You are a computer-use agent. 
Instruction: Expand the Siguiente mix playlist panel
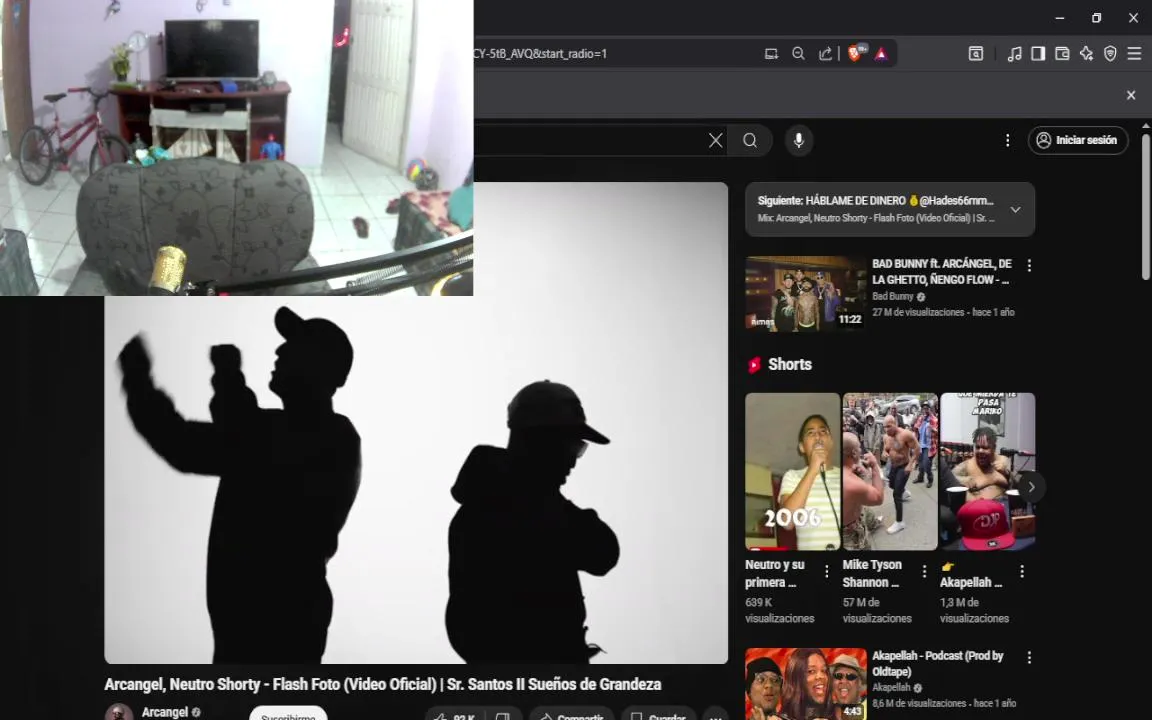[x=1015, y=209]
